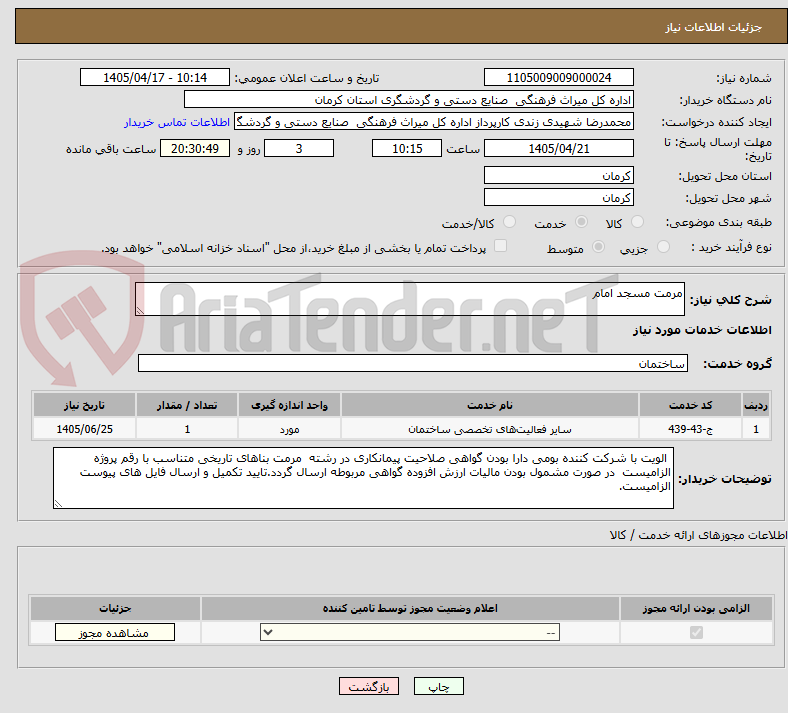Click the اطلاعات مجوزهای ارائه خدمت / کالا heading
The height and width of the screenshot is (713, 788).
pos(698,535)
